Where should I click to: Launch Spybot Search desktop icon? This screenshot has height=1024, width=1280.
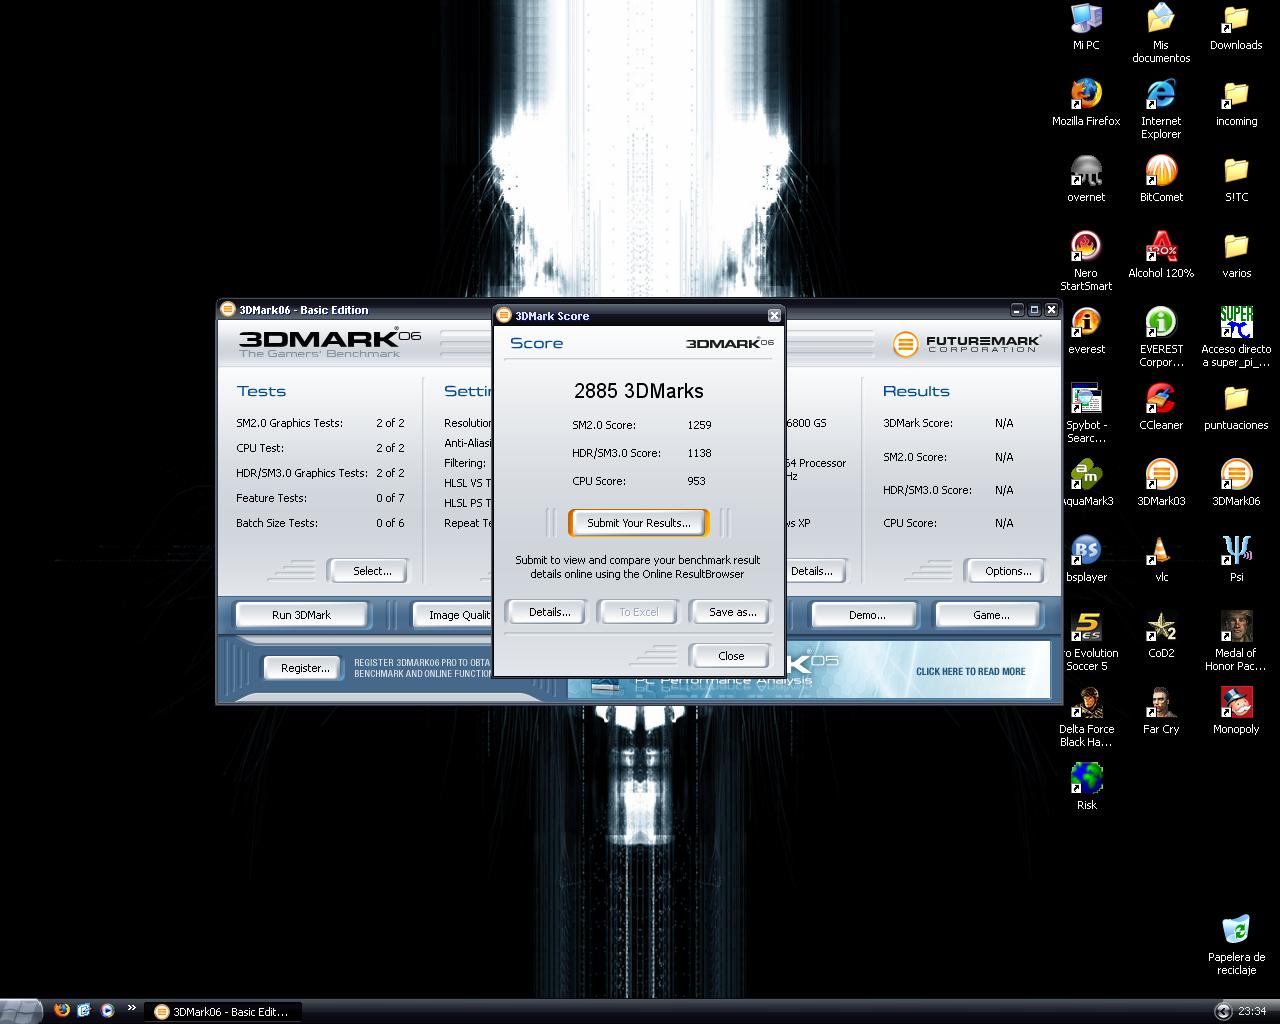[1086, 412]
